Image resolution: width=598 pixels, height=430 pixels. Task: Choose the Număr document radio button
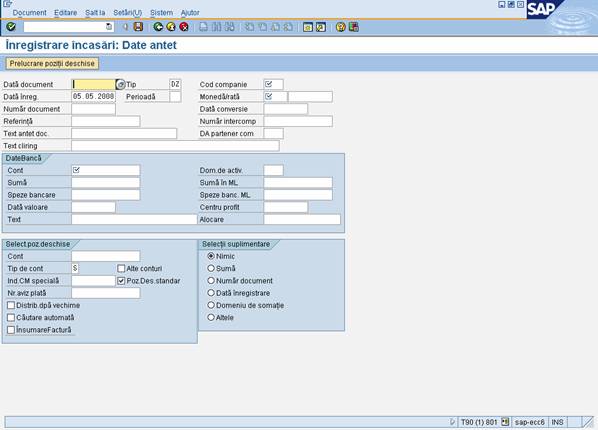(x=211, y=280)
